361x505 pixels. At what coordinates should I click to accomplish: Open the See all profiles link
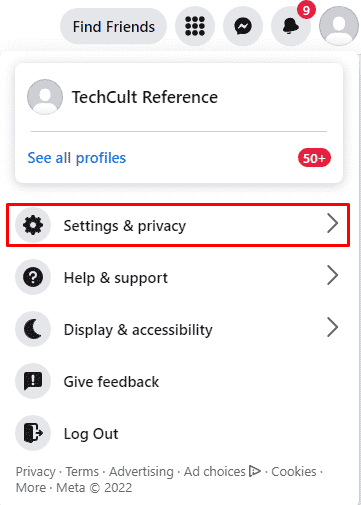77,158
